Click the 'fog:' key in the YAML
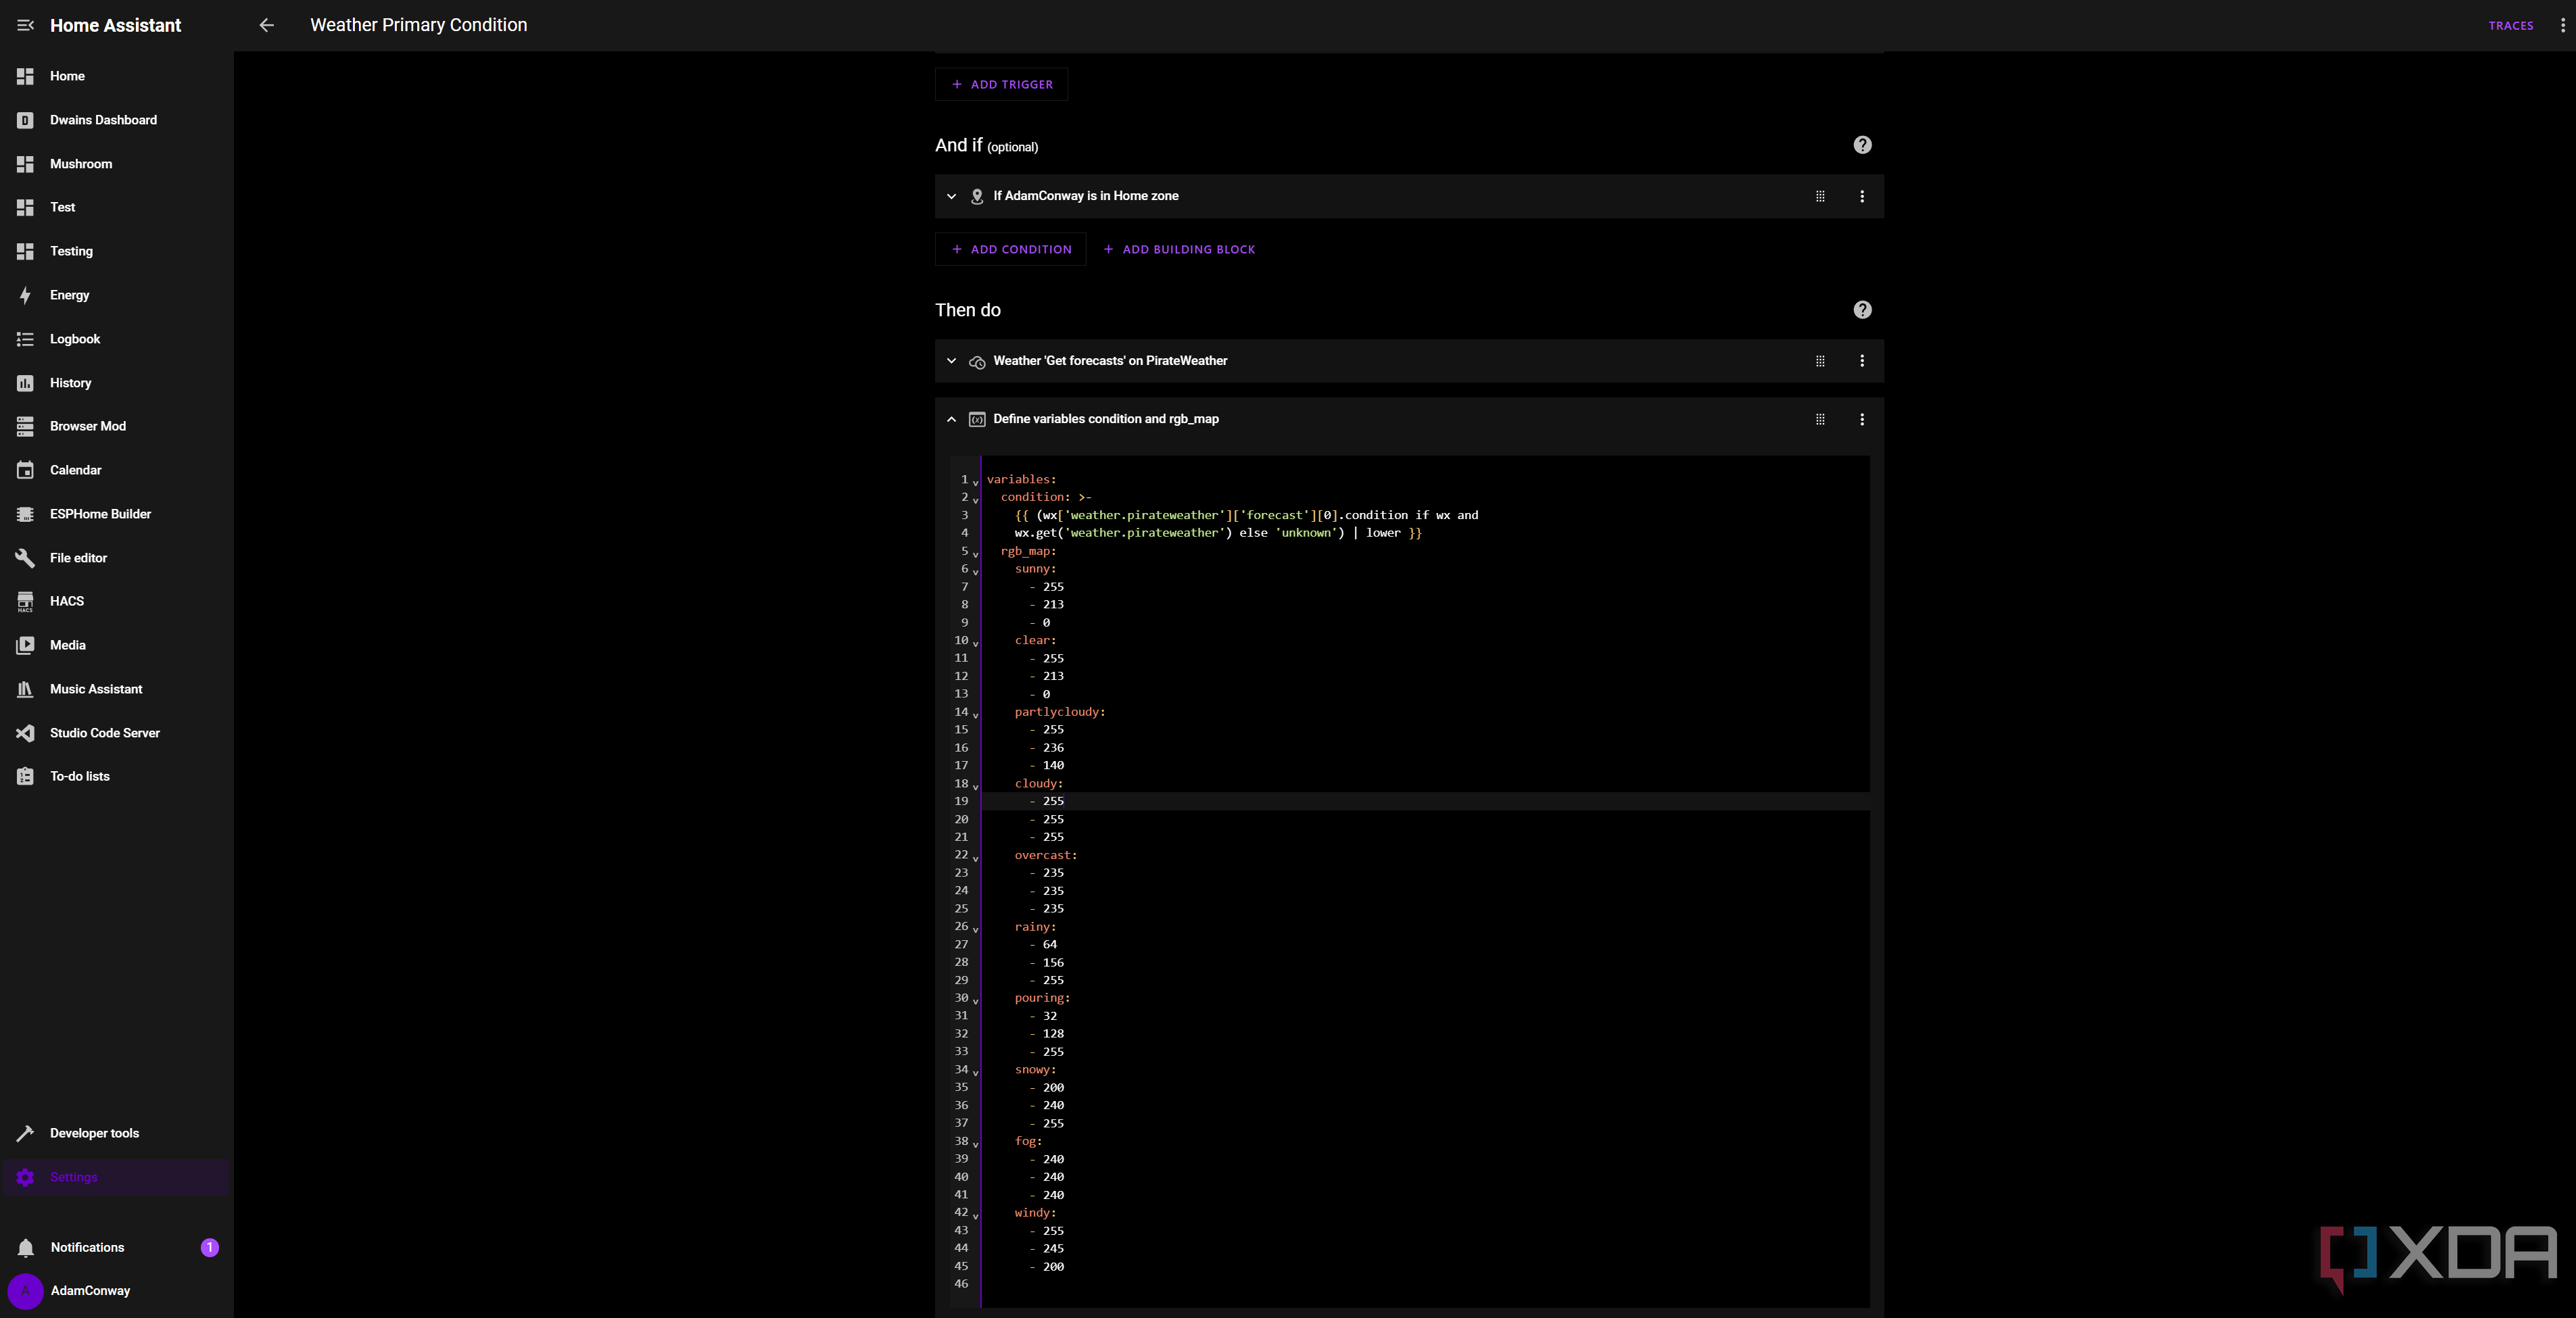Screen dimensions: 2576x1318 coord(1028,1141)
